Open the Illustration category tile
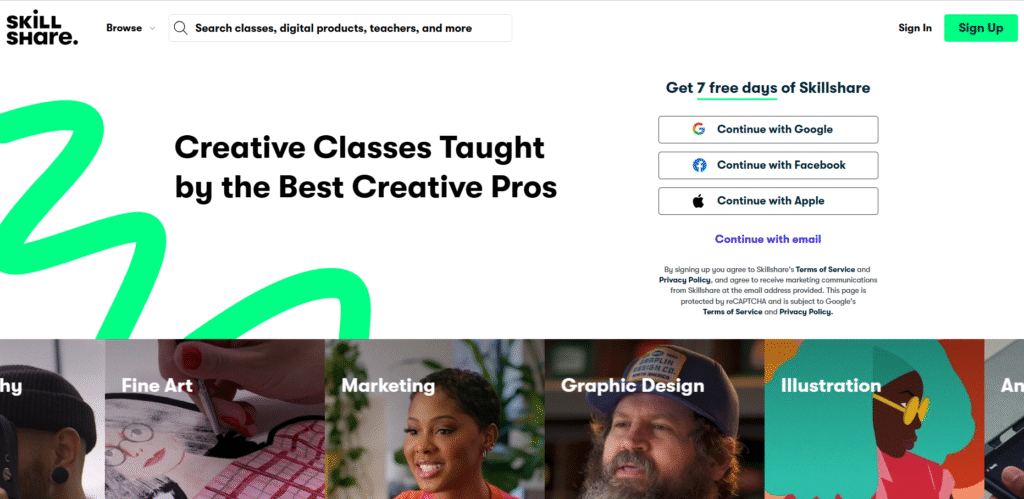Screen dimensions: 1024x499 874,419
